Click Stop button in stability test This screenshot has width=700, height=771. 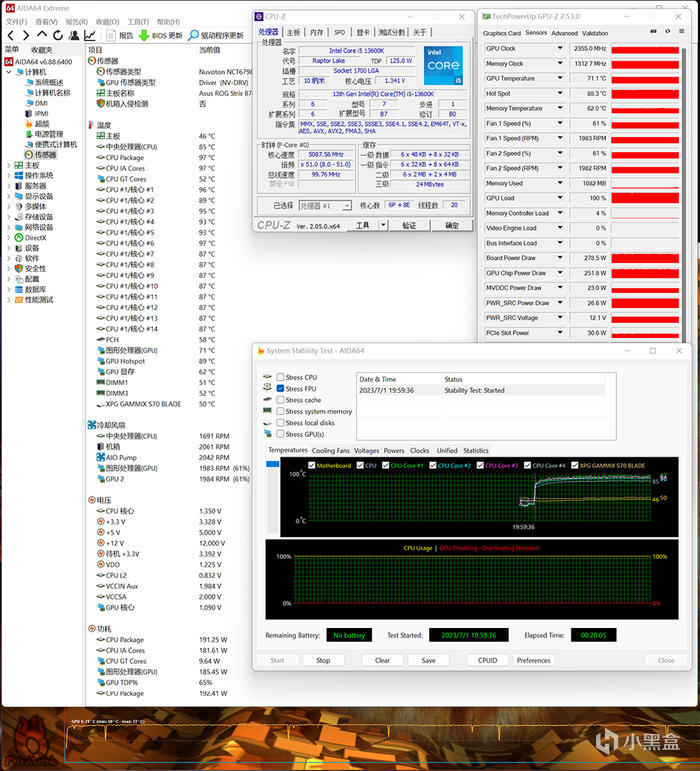(323, 660)
